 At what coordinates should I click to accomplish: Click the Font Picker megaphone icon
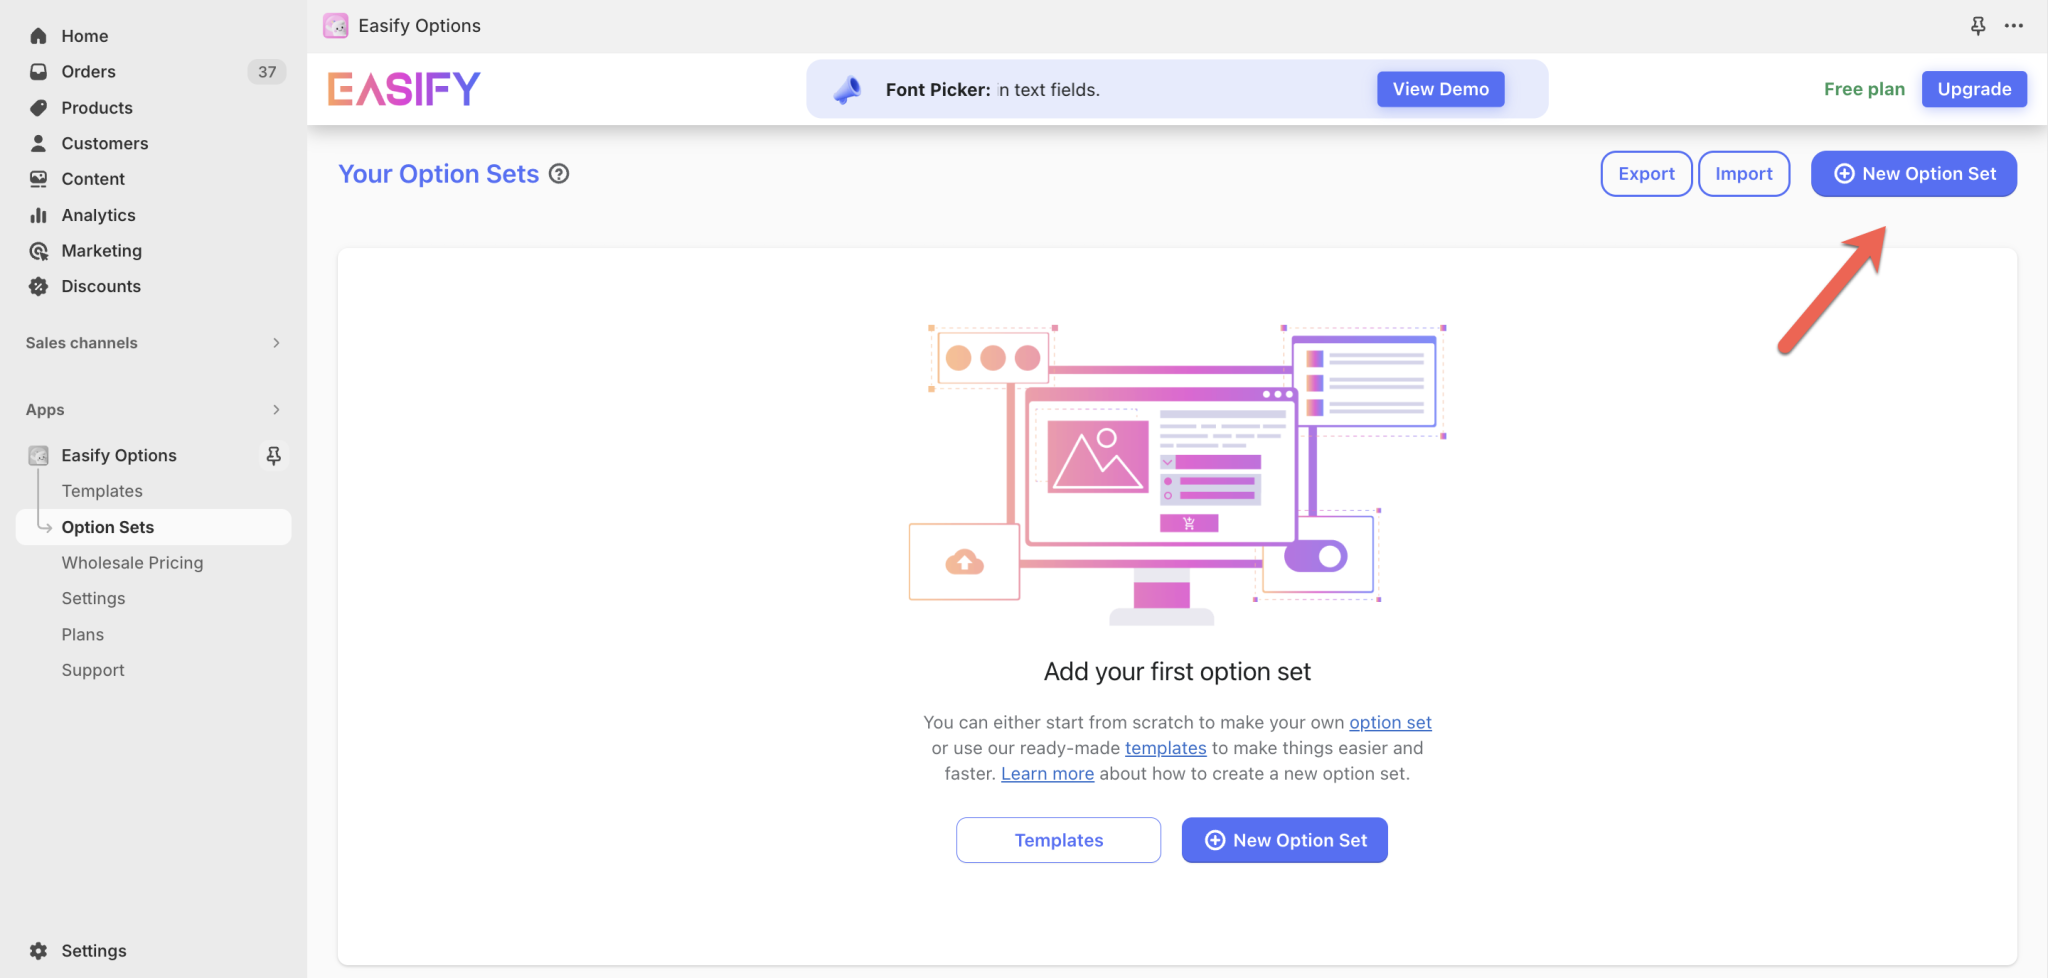click(x=847, y=89)
